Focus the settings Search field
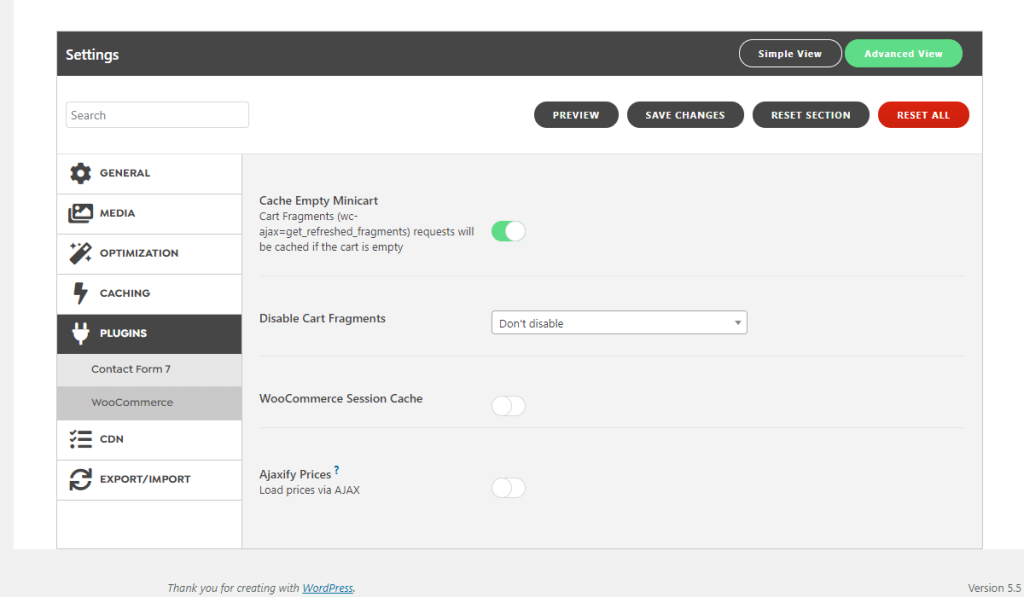 pyautogui.click(x=157, y=115)
